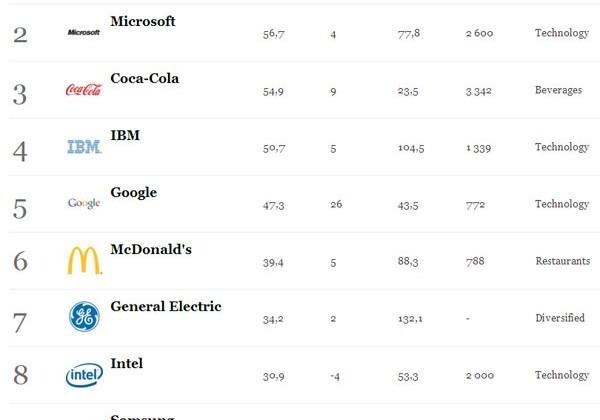Select Google's brand value 47,3
The height and width of the screenshot is (420, 600).
coord(274,206)
